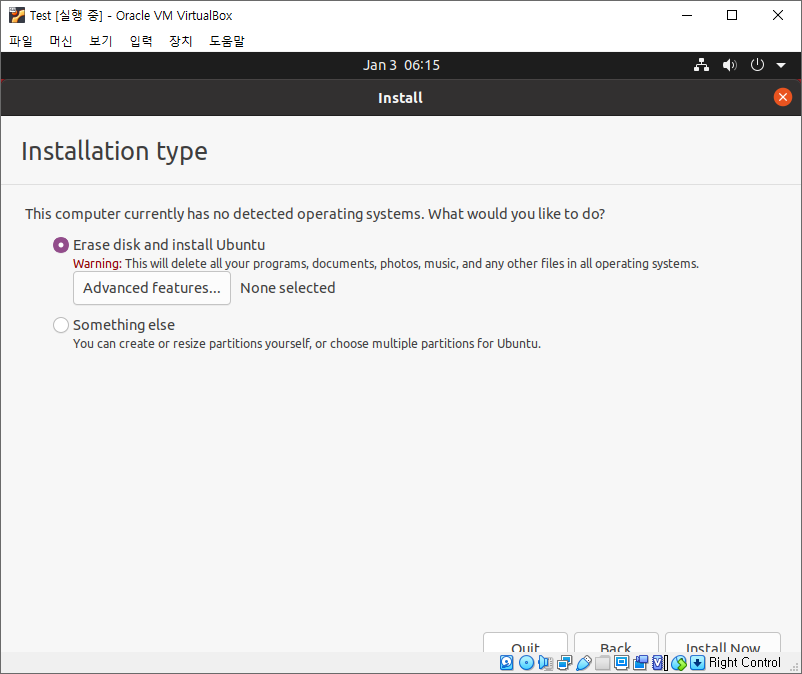Open the 파일 menu
802x674 pixels.
21,41
